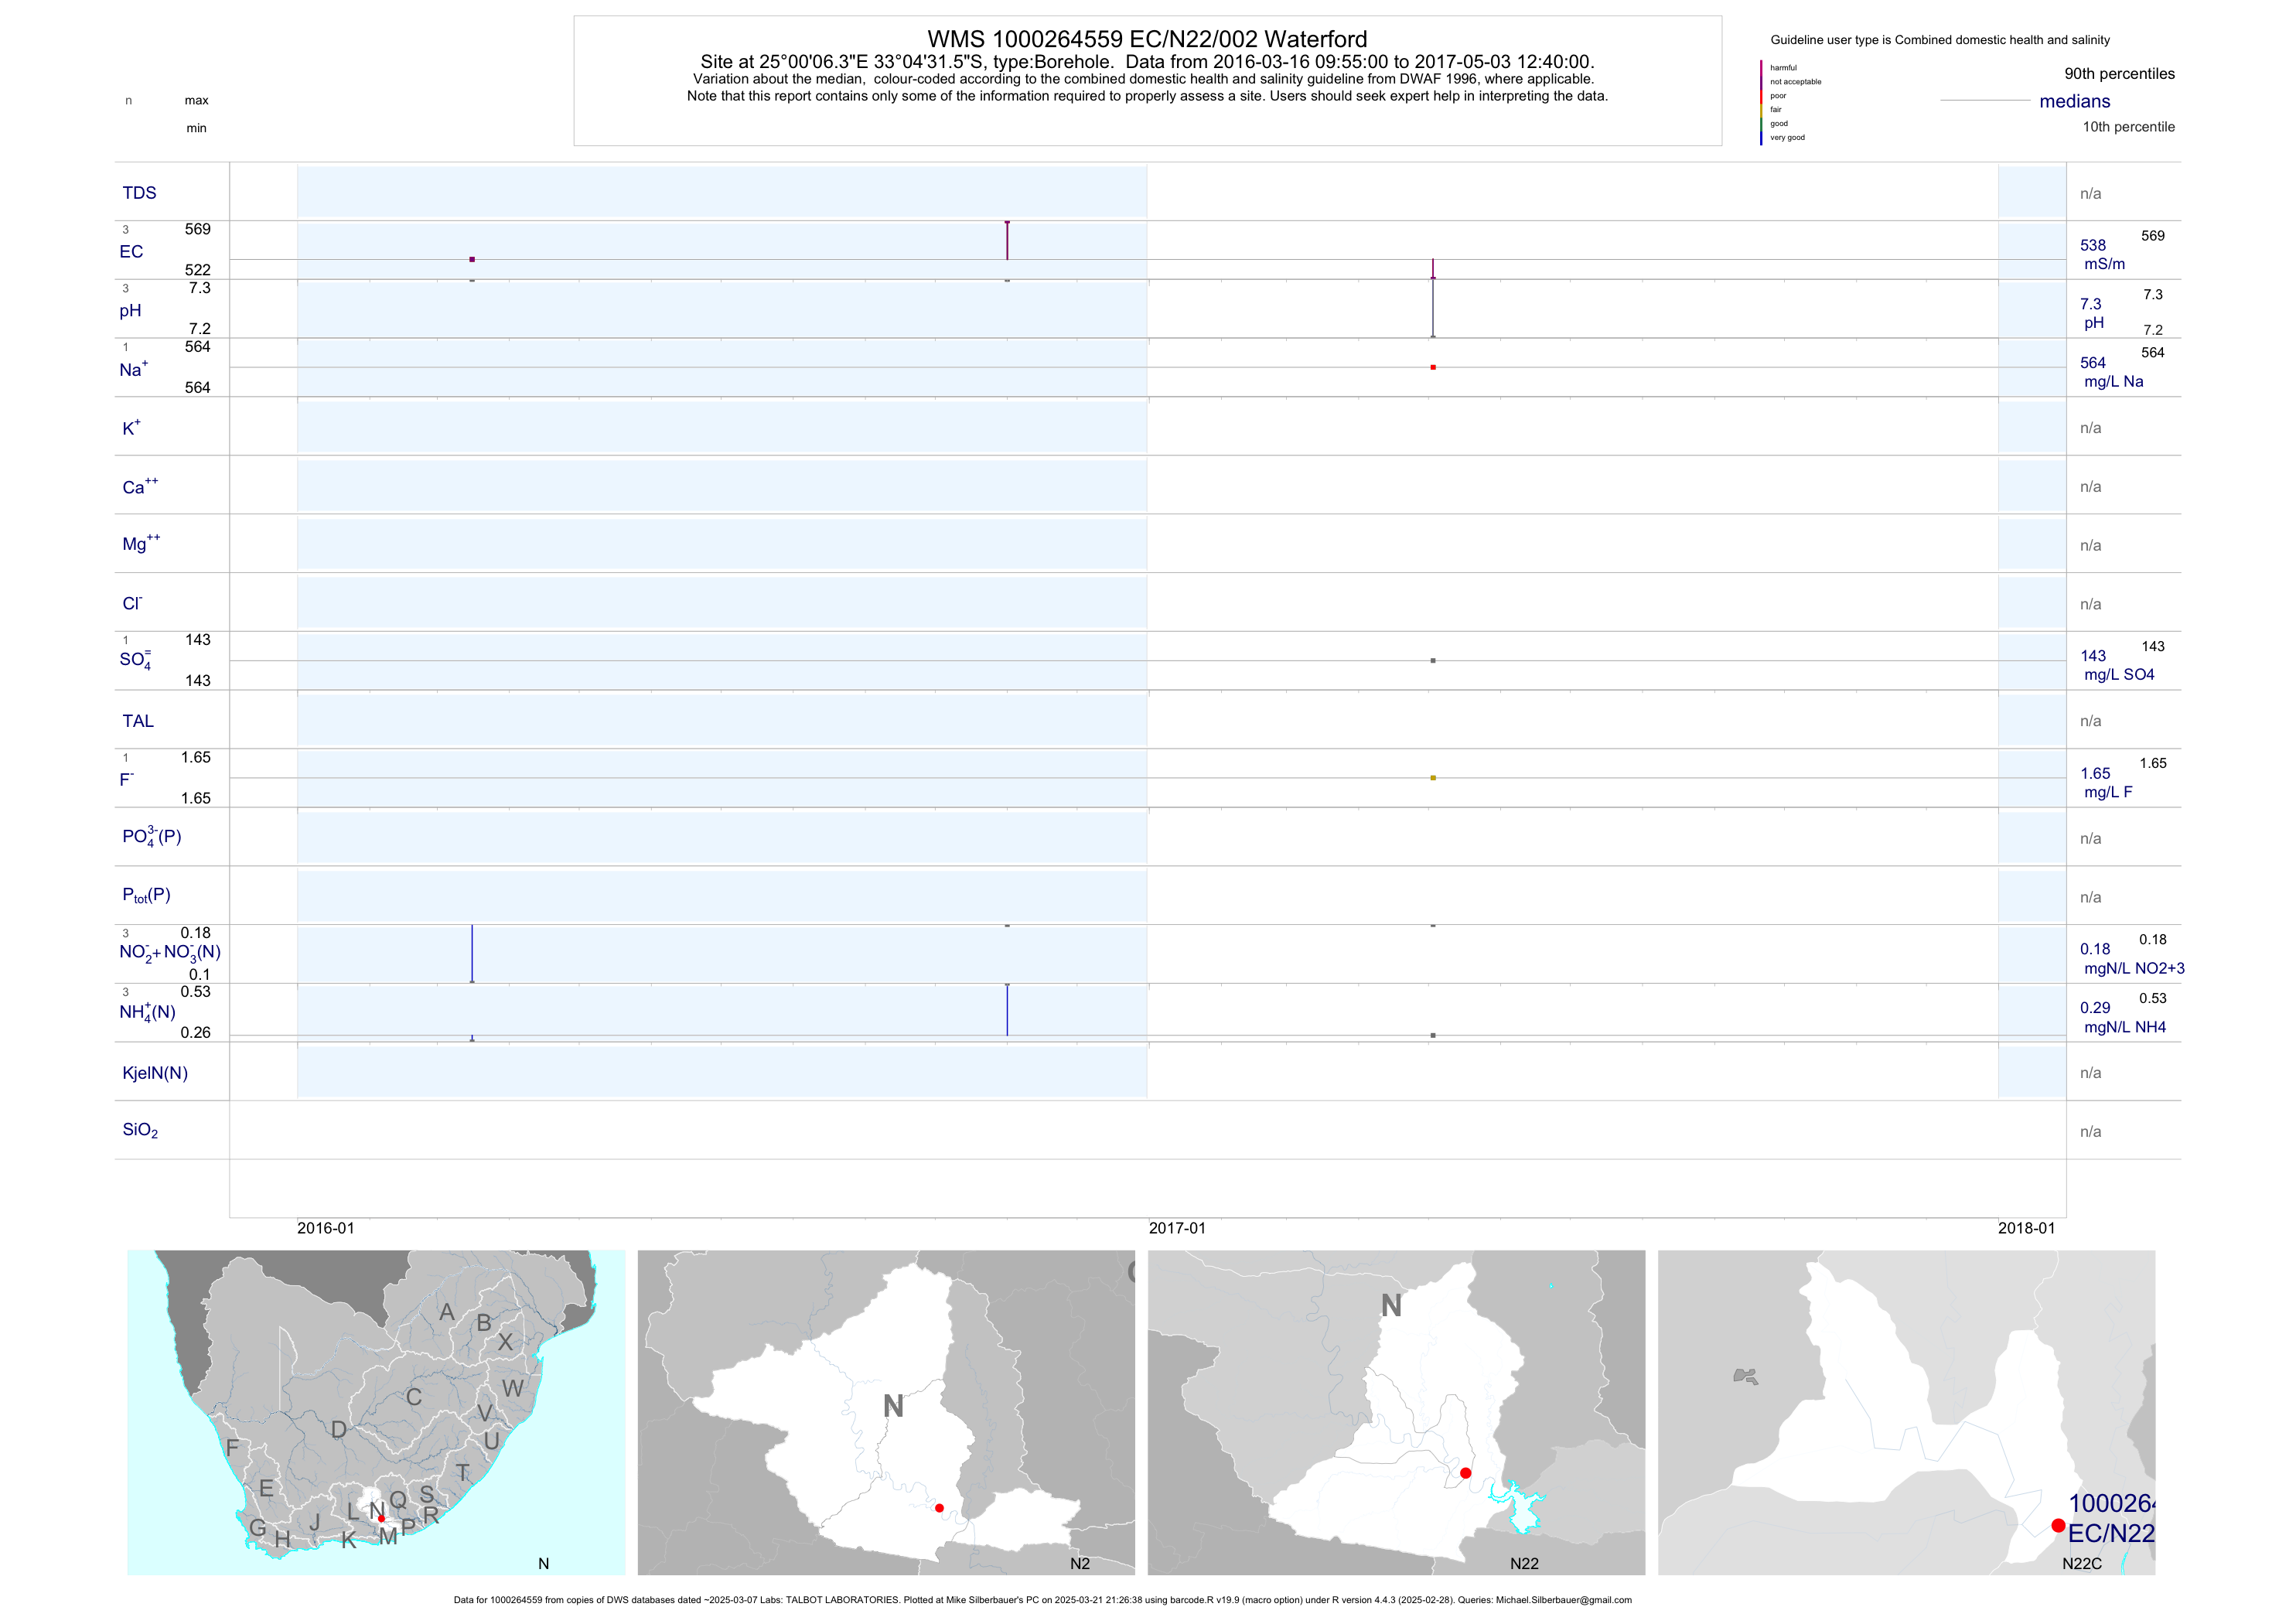Click the red Na+ data point marker
Image resolution: width=2296 pixels, height=1624 pixels.
point(1433,367)
